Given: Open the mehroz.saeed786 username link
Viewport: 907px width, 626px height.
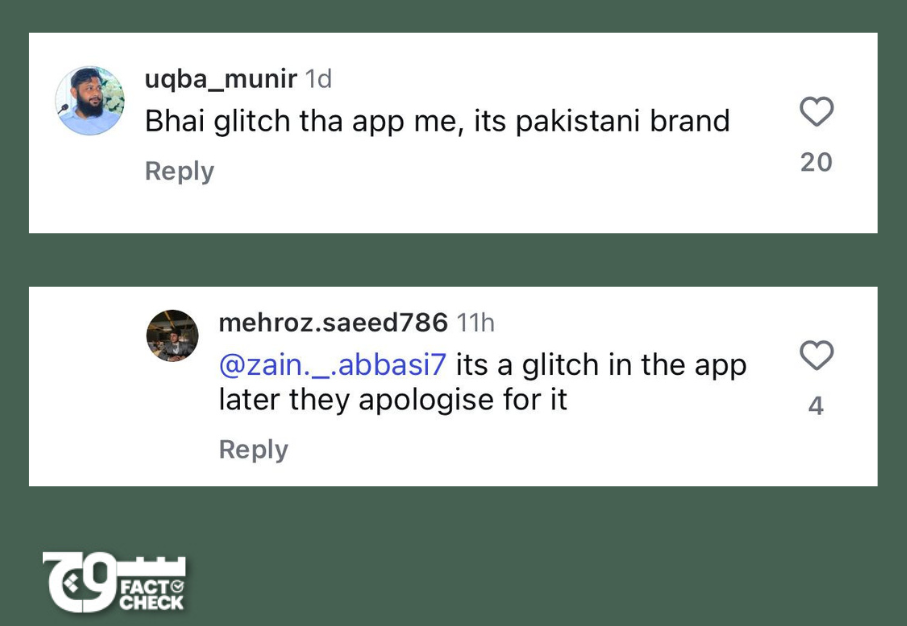Looking at the screenshot, I should tap(333, 322).
